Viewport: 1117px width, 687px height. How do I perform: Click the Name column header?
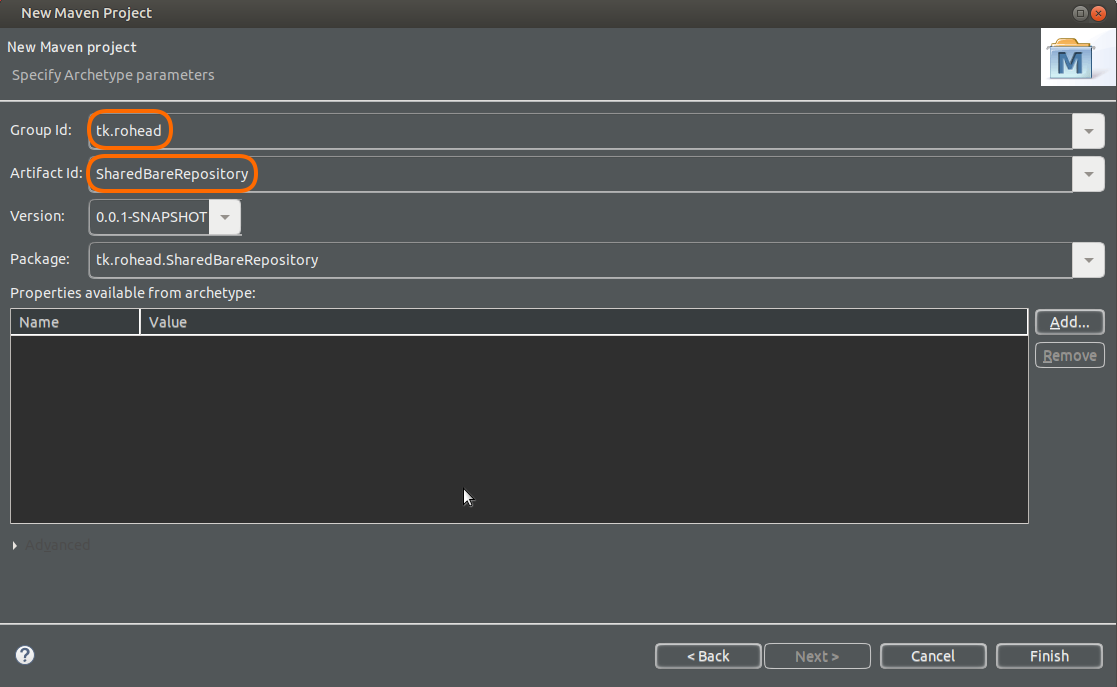pos(75,322)
